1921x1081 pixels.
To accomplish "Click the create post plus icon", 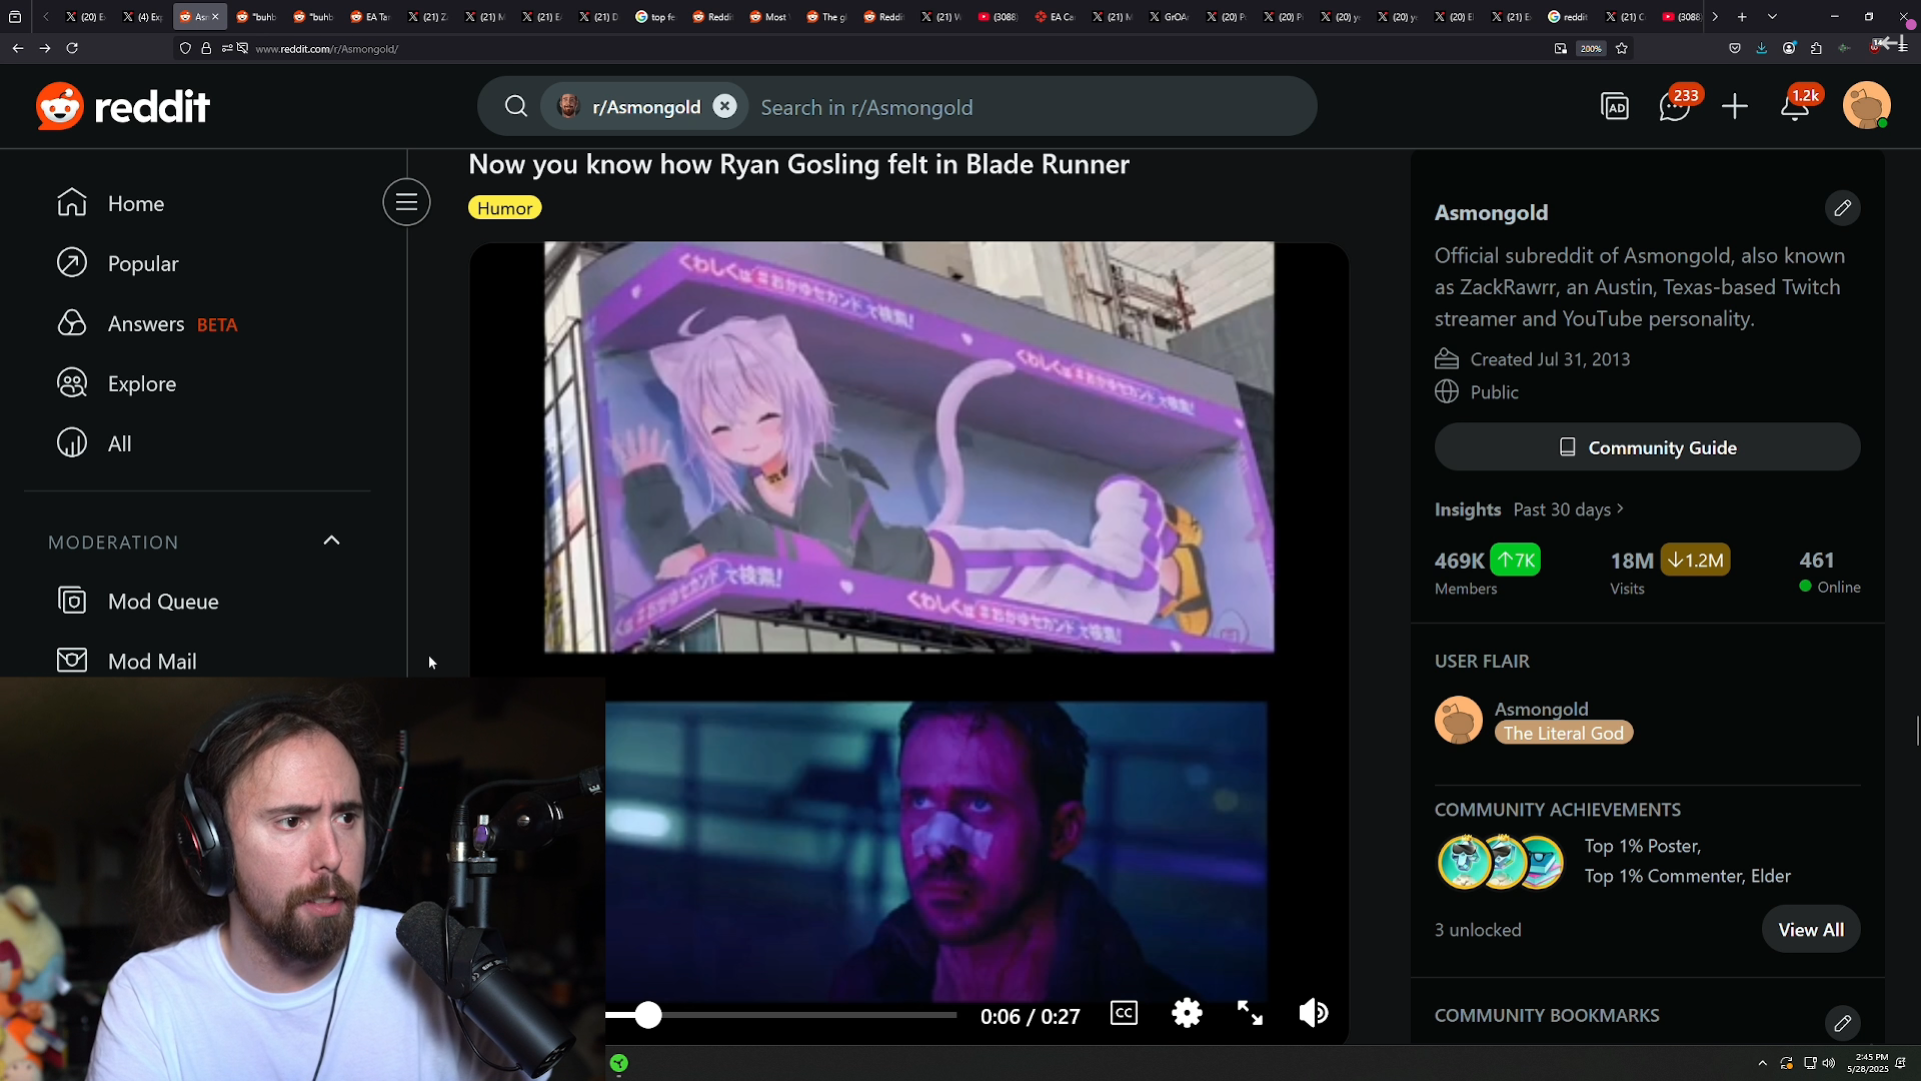I will [1735, 107].
